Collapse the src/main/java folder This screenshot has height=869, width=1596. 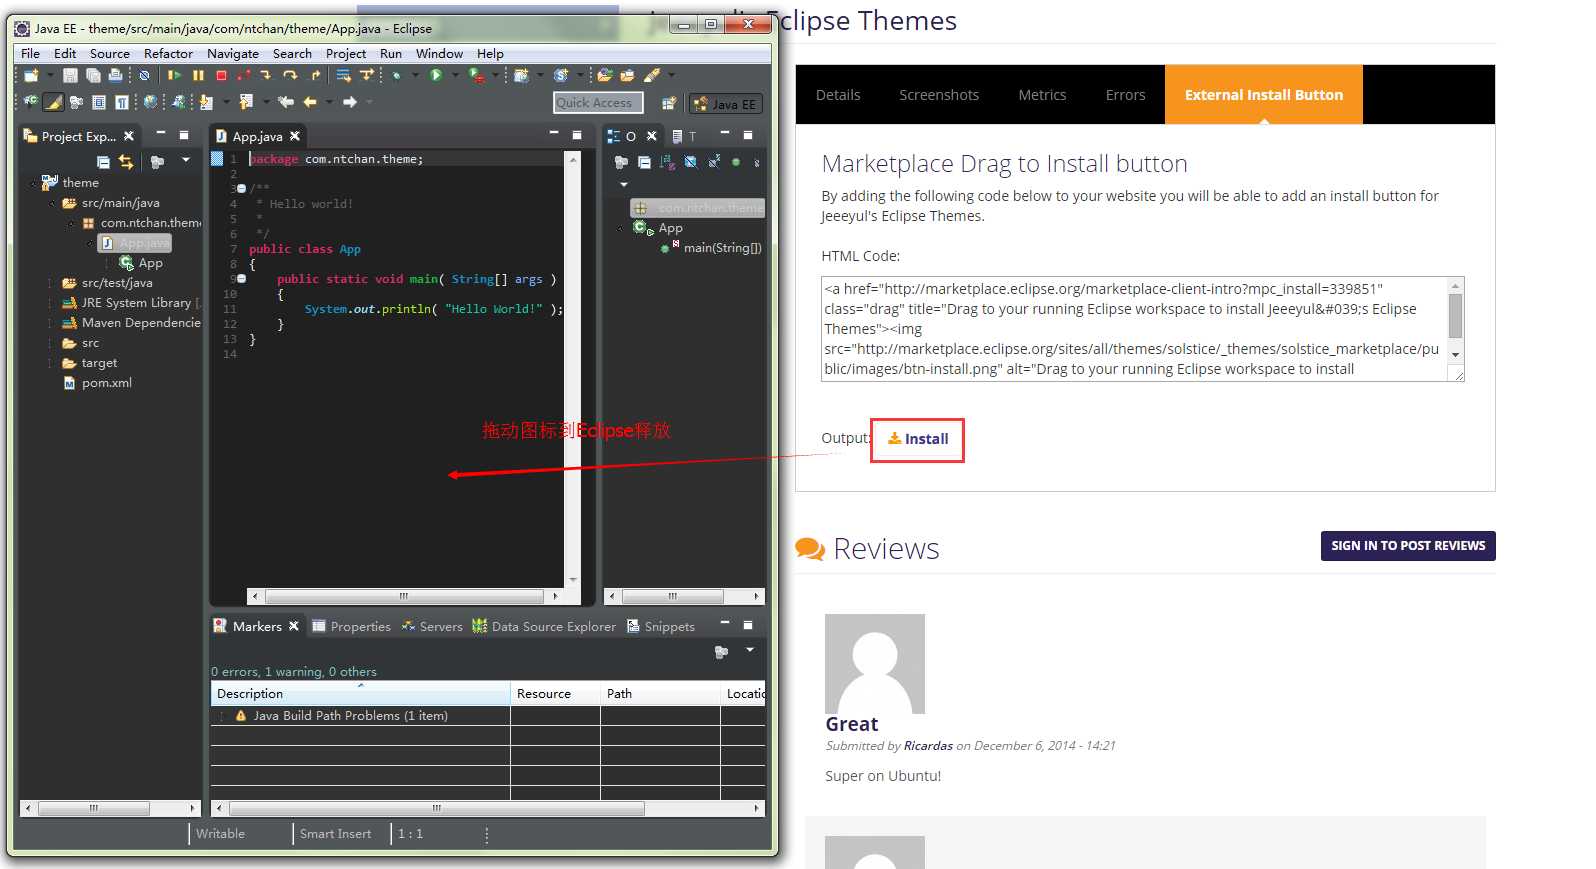point(52,203)
